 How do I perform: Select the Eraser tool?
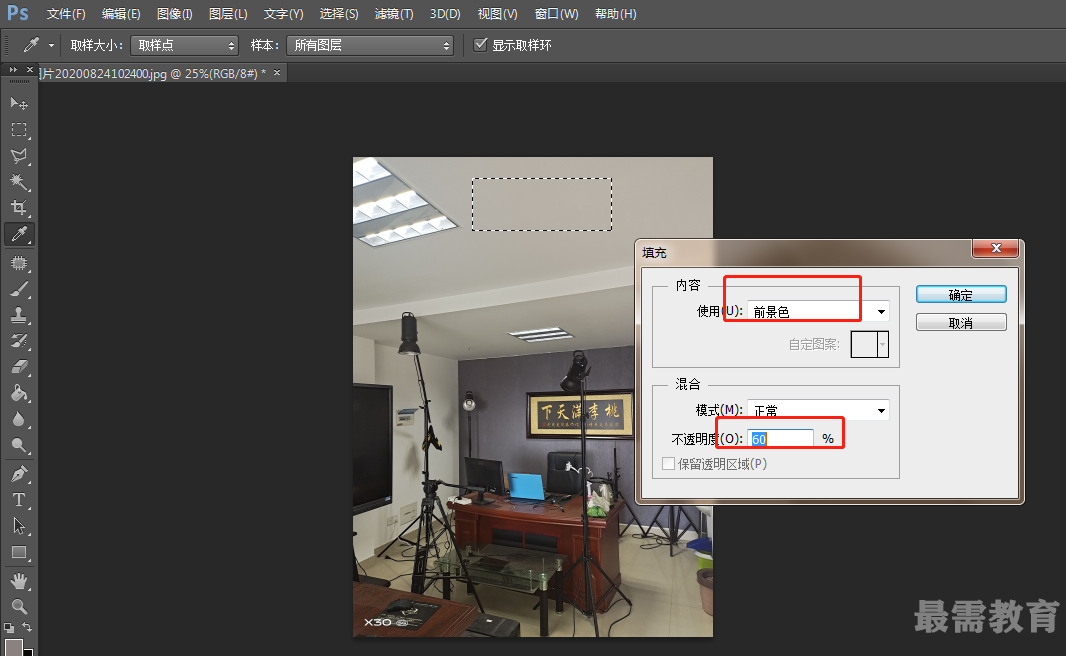19,367
